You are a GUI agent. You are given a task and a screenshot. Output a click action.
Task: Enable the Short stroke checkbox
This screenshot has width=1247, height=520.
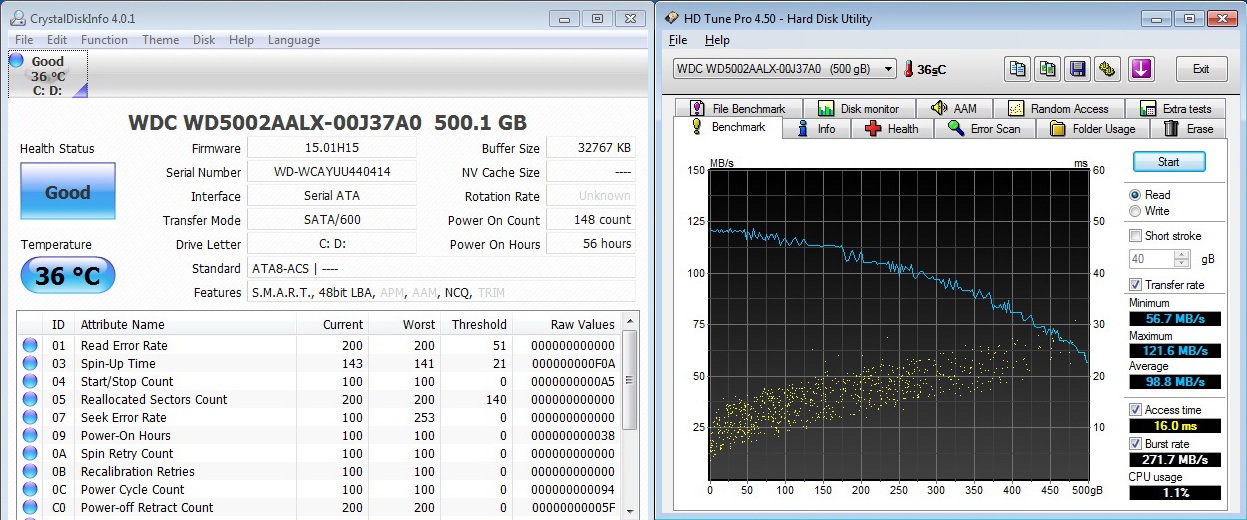[x=1135, y=236]
